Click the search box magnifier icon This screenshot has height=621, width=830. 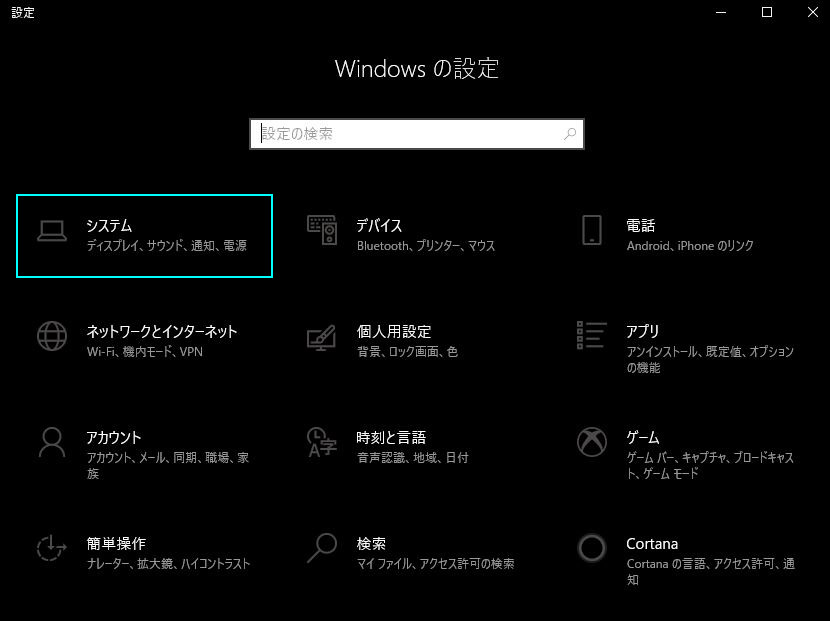(x=570, y=134)
